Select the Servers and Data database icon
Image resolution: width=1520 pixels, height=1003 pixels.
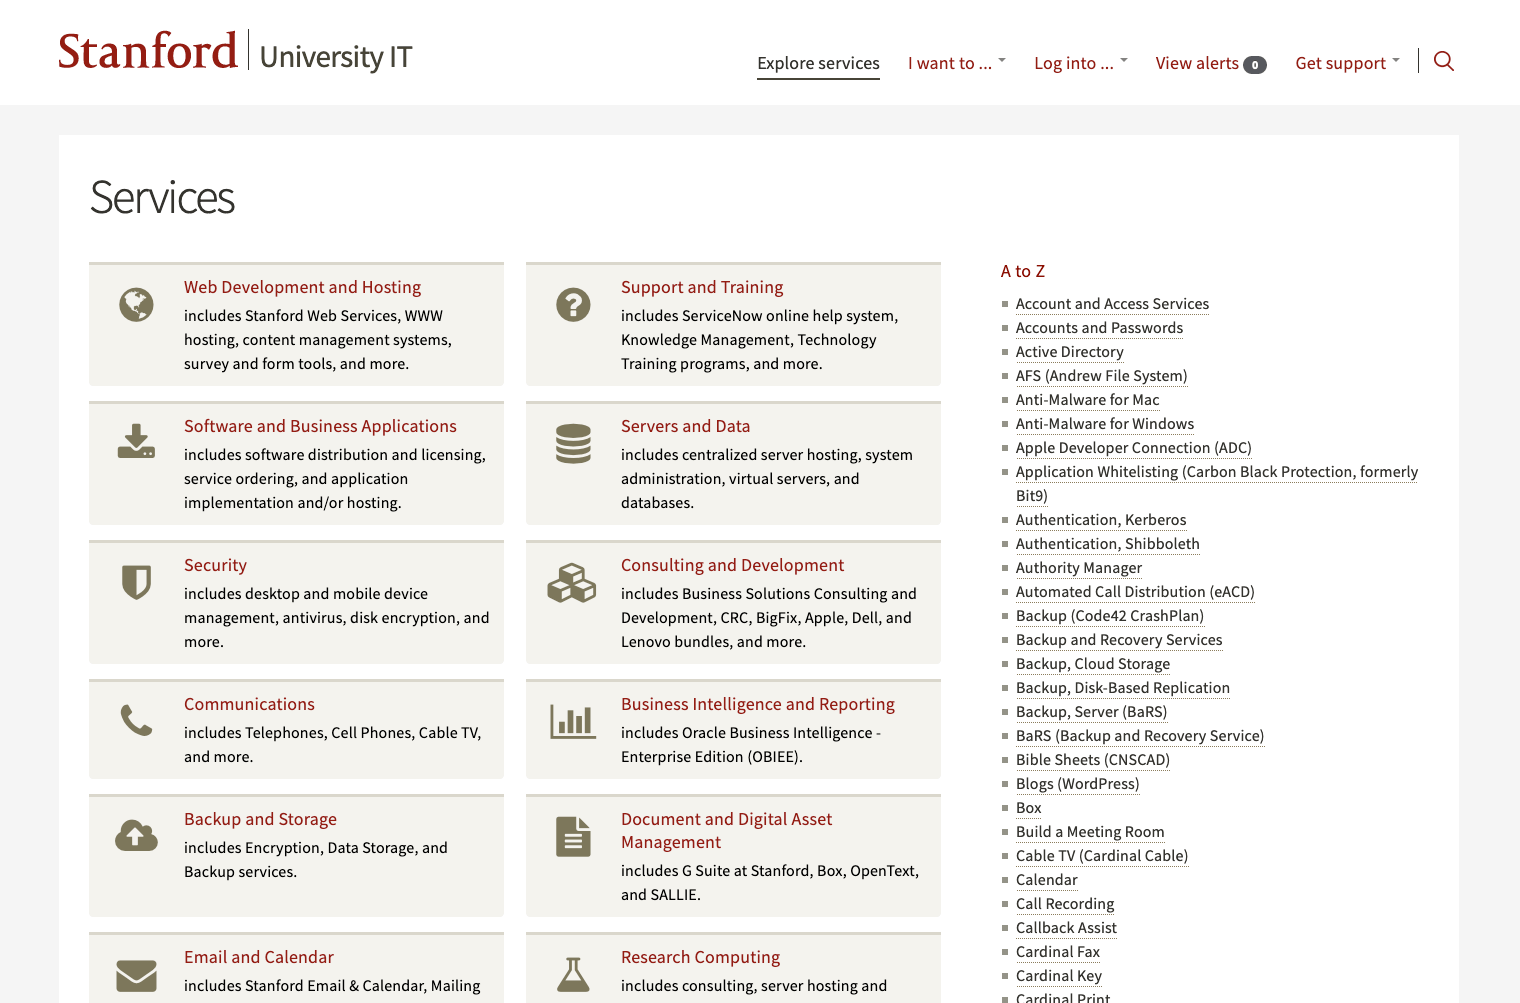coord(572,444)
